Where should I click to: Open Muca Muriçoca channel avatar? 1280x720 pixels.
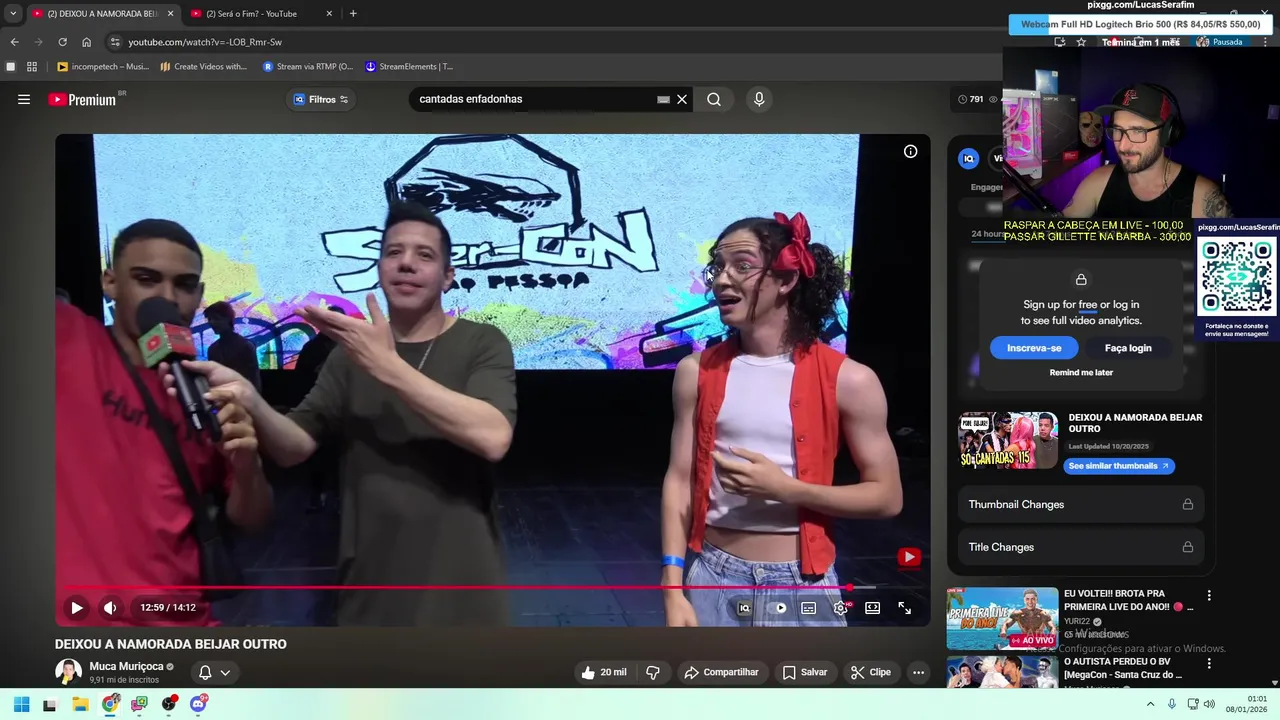[68, 672]
